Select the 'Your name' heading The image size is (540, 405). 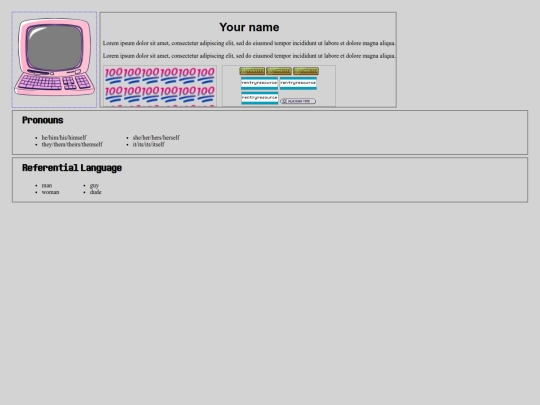[x=249, y=27]
